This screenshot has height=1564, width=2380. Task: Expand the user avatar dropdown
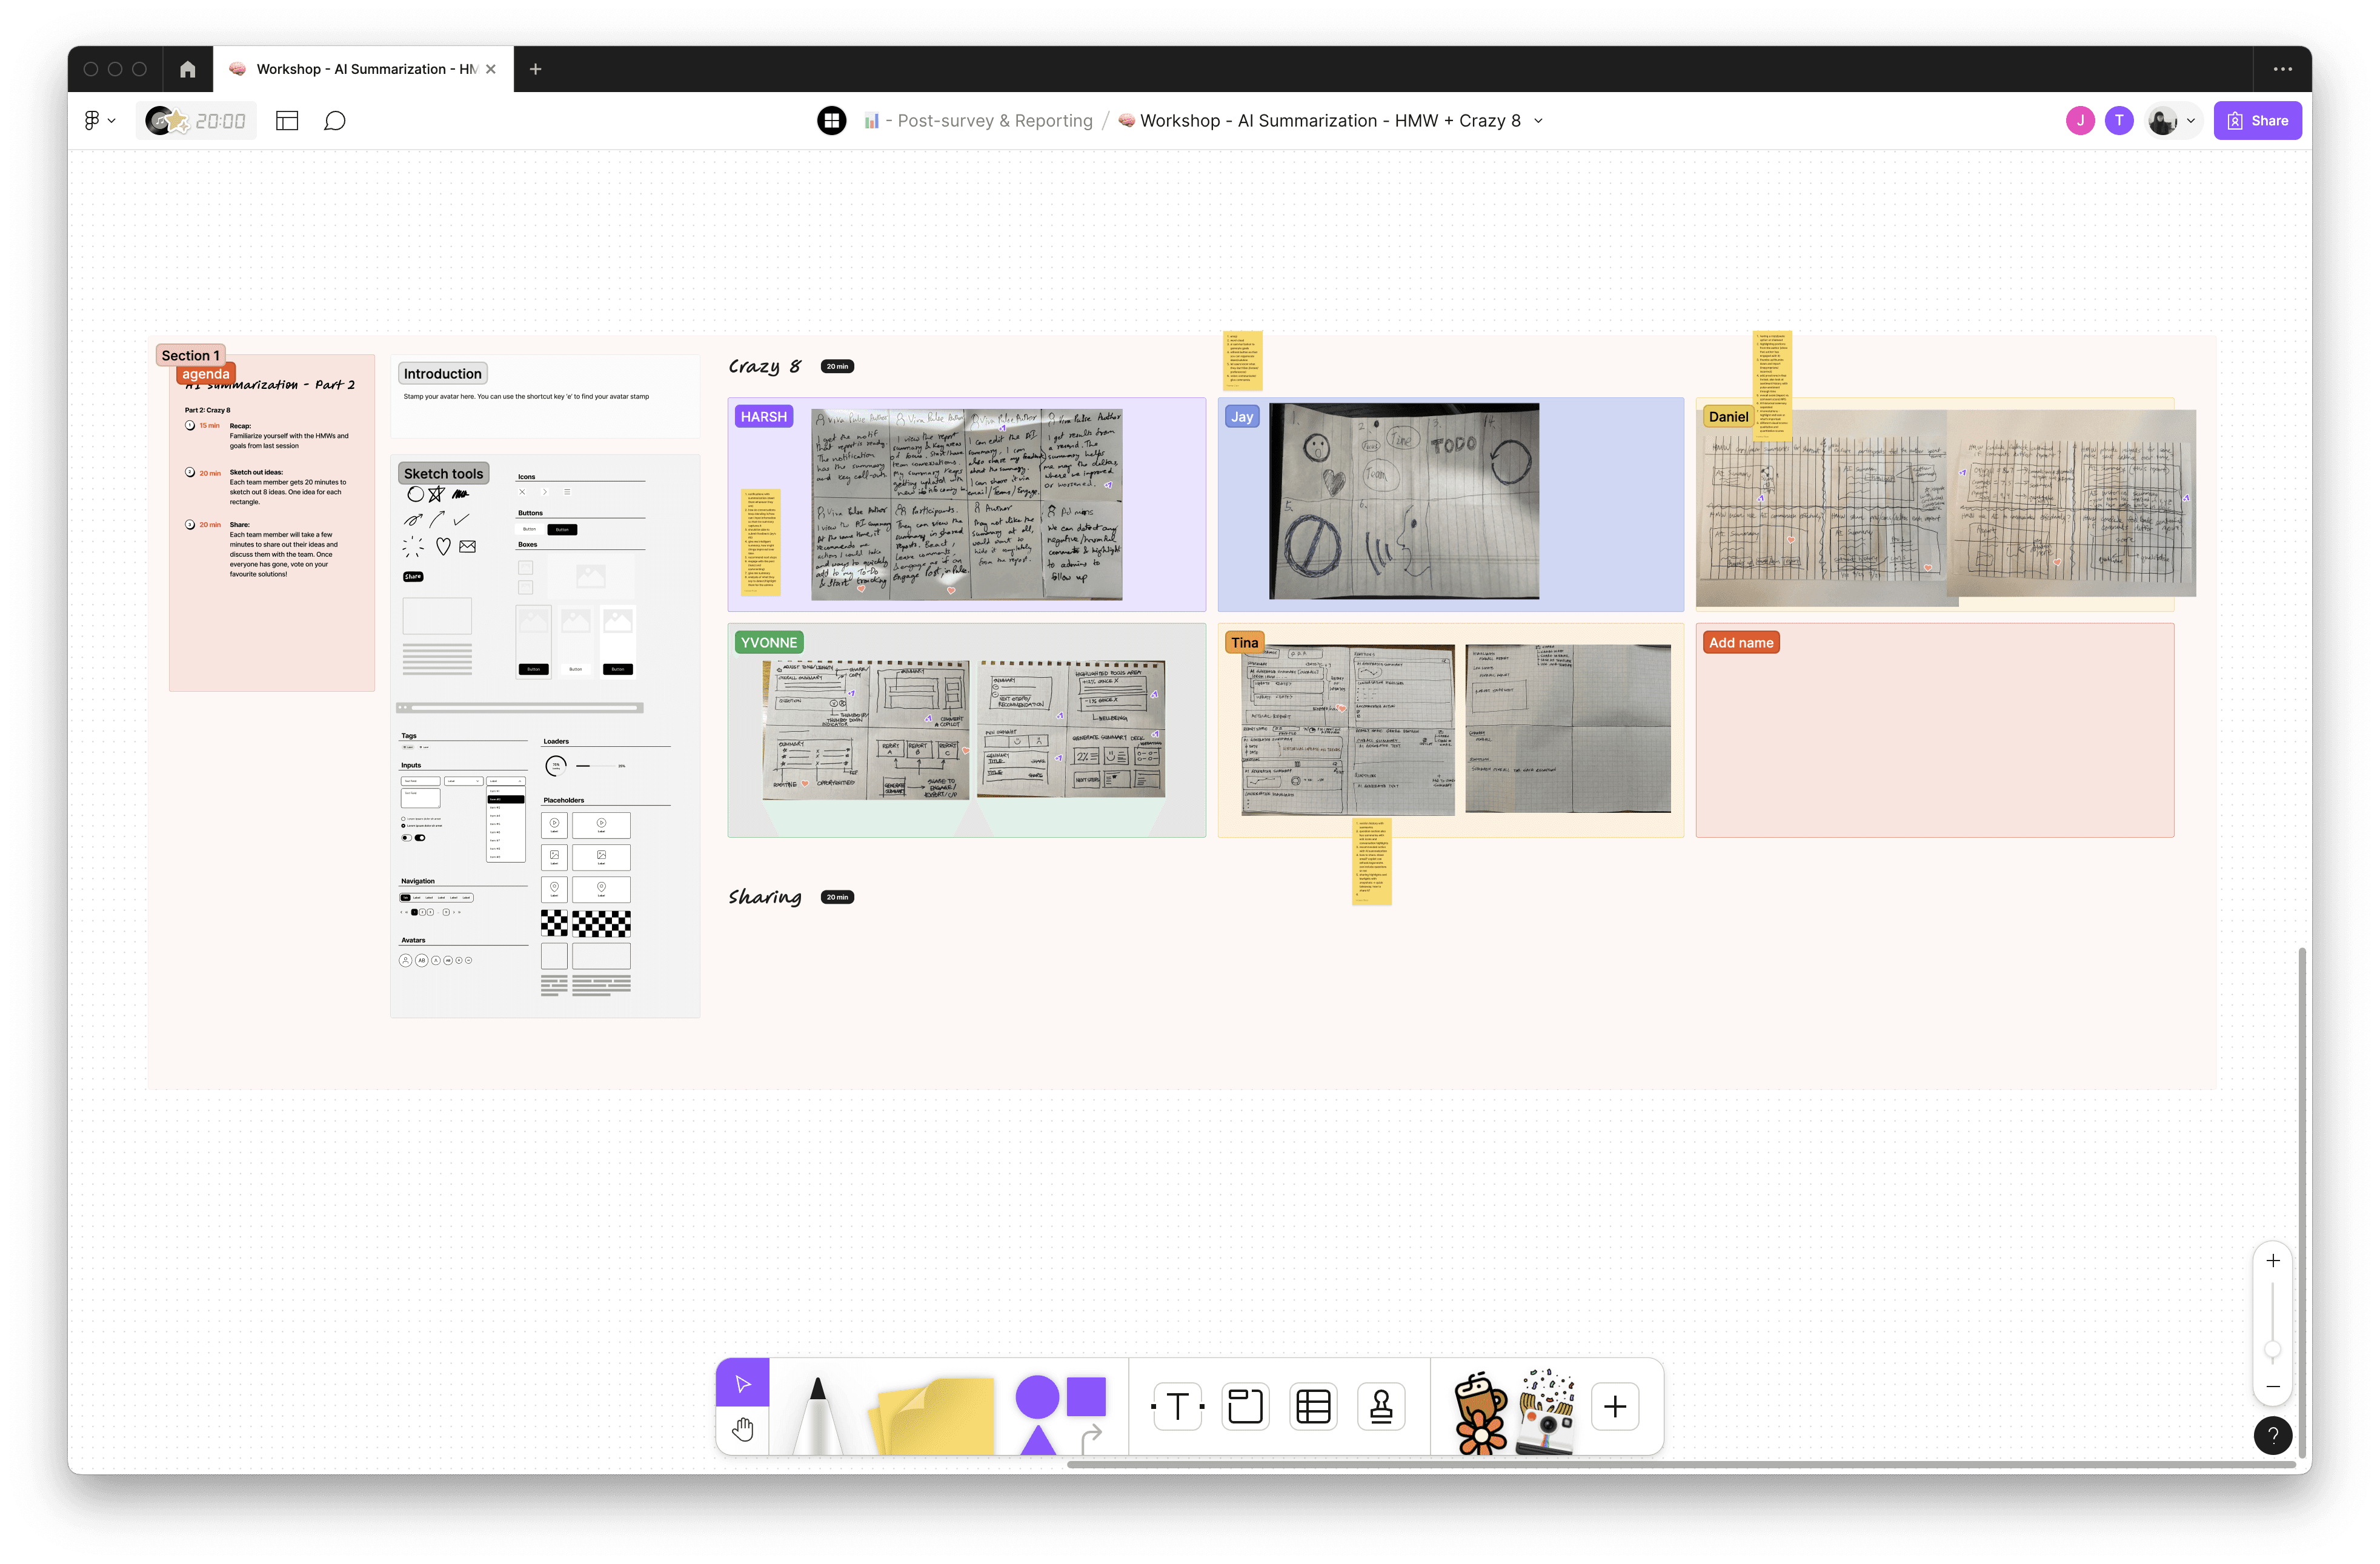click(2190, 121)
